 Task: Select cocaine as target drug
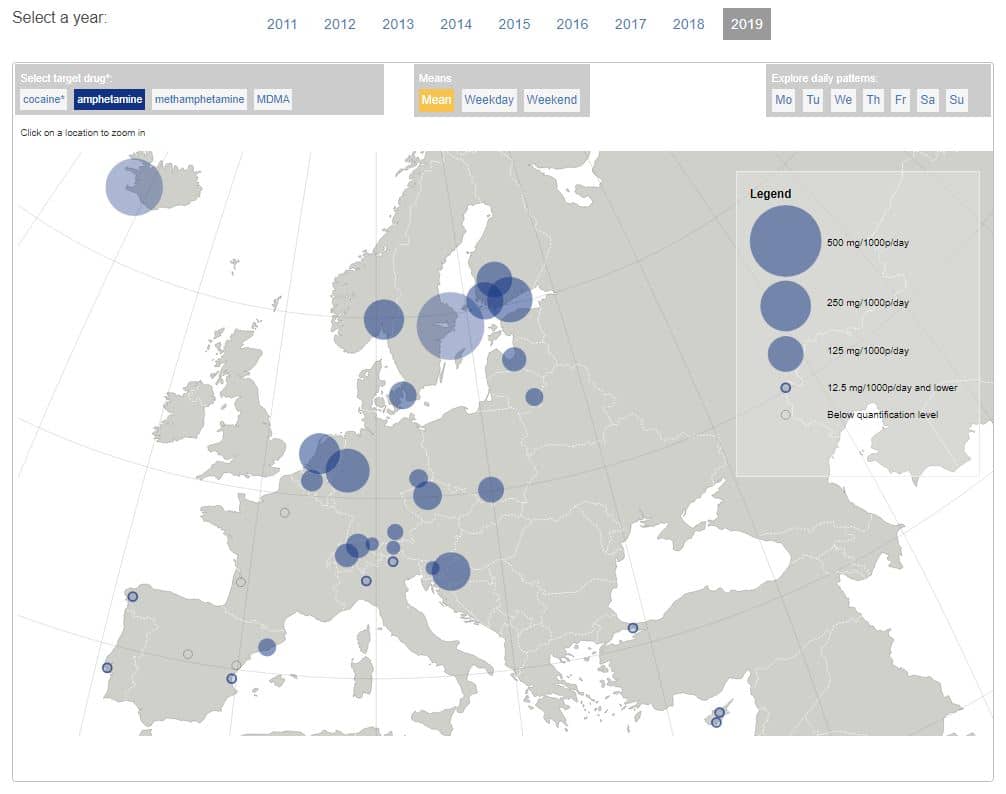43,100
